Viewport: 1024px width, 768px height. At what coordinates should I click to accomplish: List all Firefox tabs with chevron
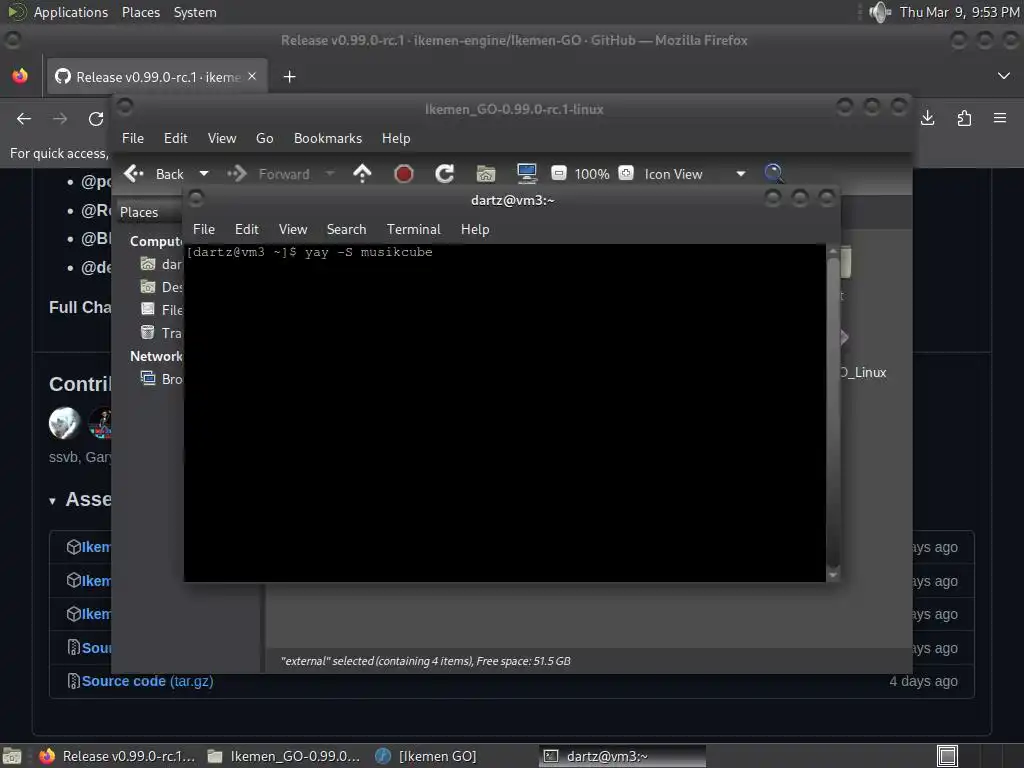coord(1004,76)
